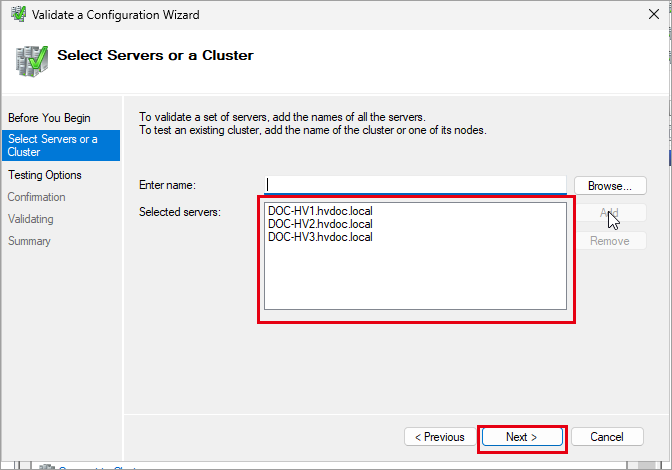This screenshot has height=470, width=672.
Task: Close the Validate a Configuration Wizard window
Action: click(654, 15)
